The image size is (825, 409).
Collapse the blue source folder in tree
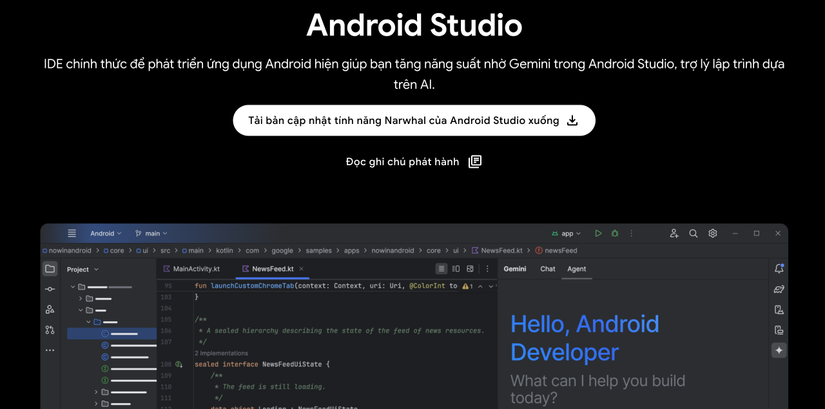[89, 322]
